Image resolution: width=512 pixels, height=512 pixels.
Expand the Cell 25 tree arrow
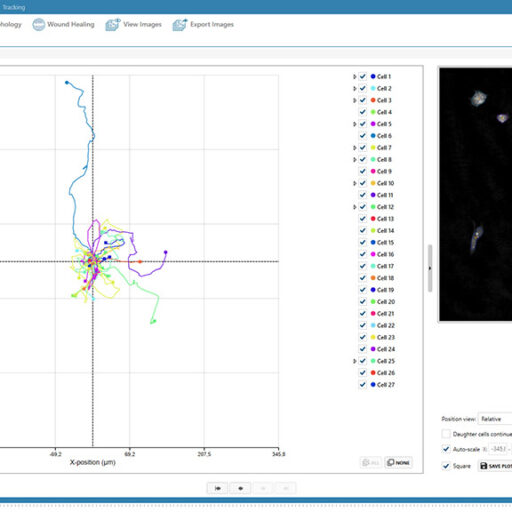pyautogui.click(x=354, y=361)
